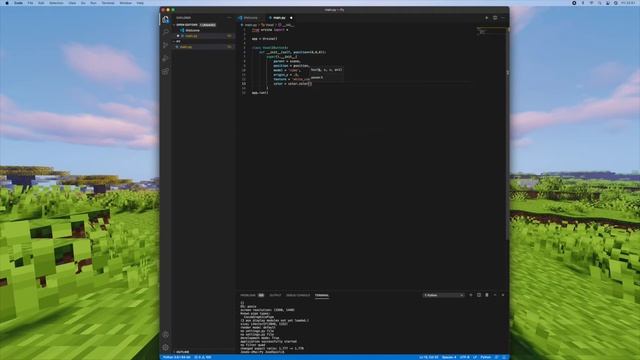
Task: Change encoding via UTF-8 in status bar
Action: (x=465, y=357)
